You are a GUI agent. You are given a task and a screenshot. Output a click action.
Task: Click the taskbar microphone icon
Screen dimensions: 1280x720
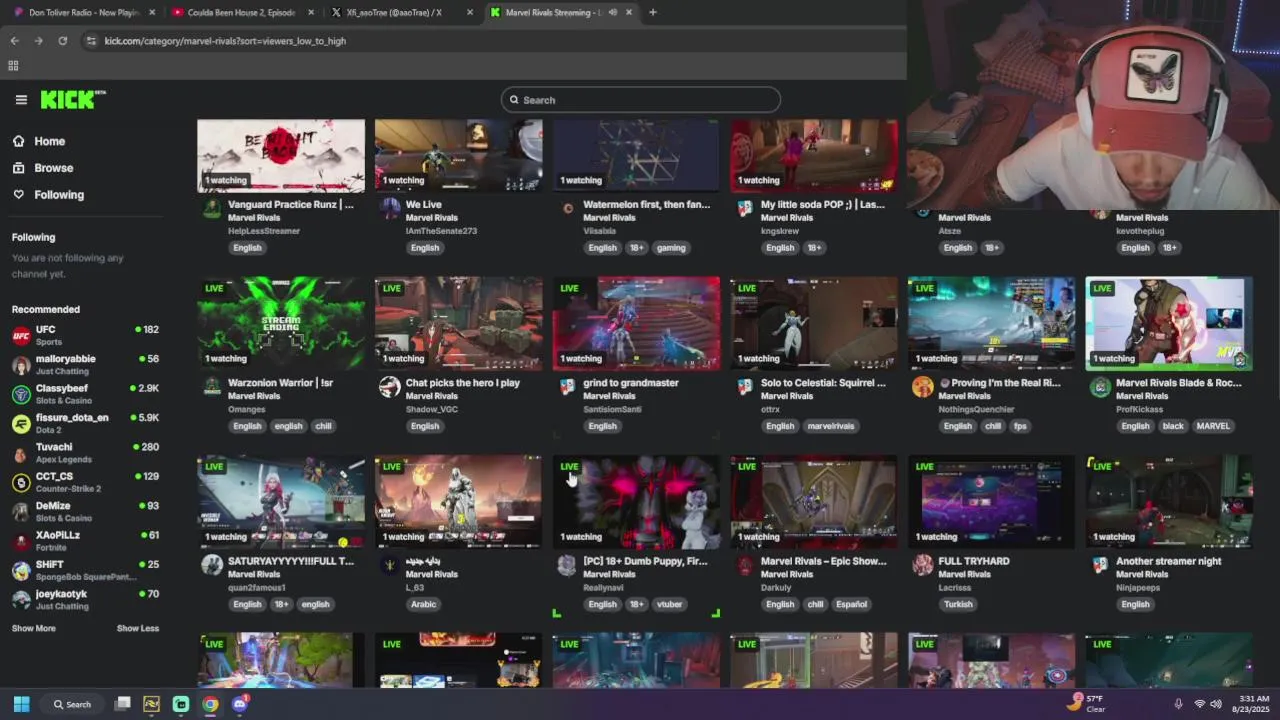click(1178, 704)
